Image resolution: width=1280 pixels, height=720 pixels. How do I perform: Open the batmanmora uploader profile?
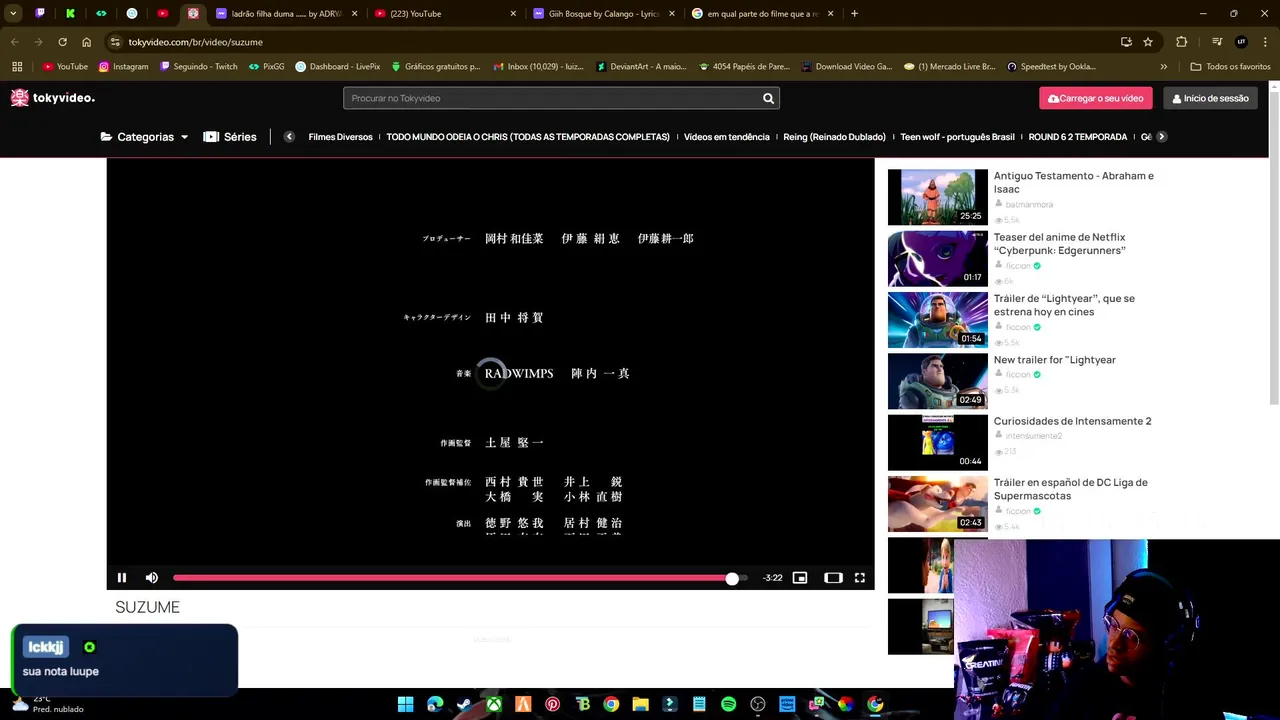pos(1029,204)
